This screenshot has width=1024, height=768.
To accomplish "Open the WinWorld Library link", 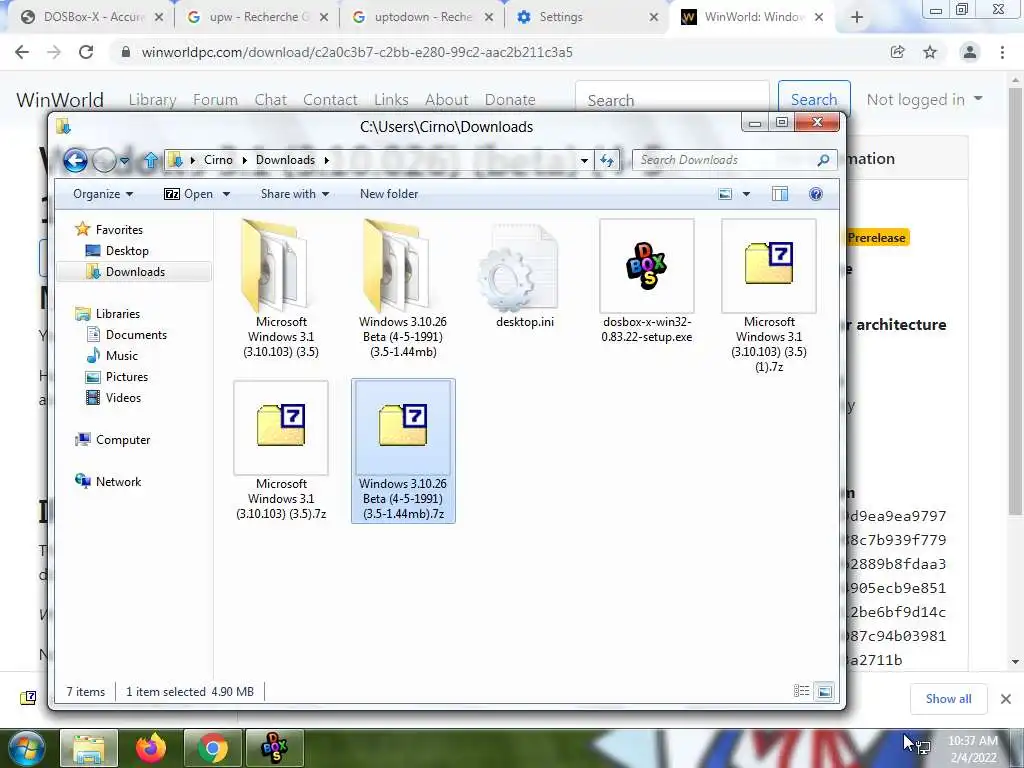I will click(x=152, y=100).
